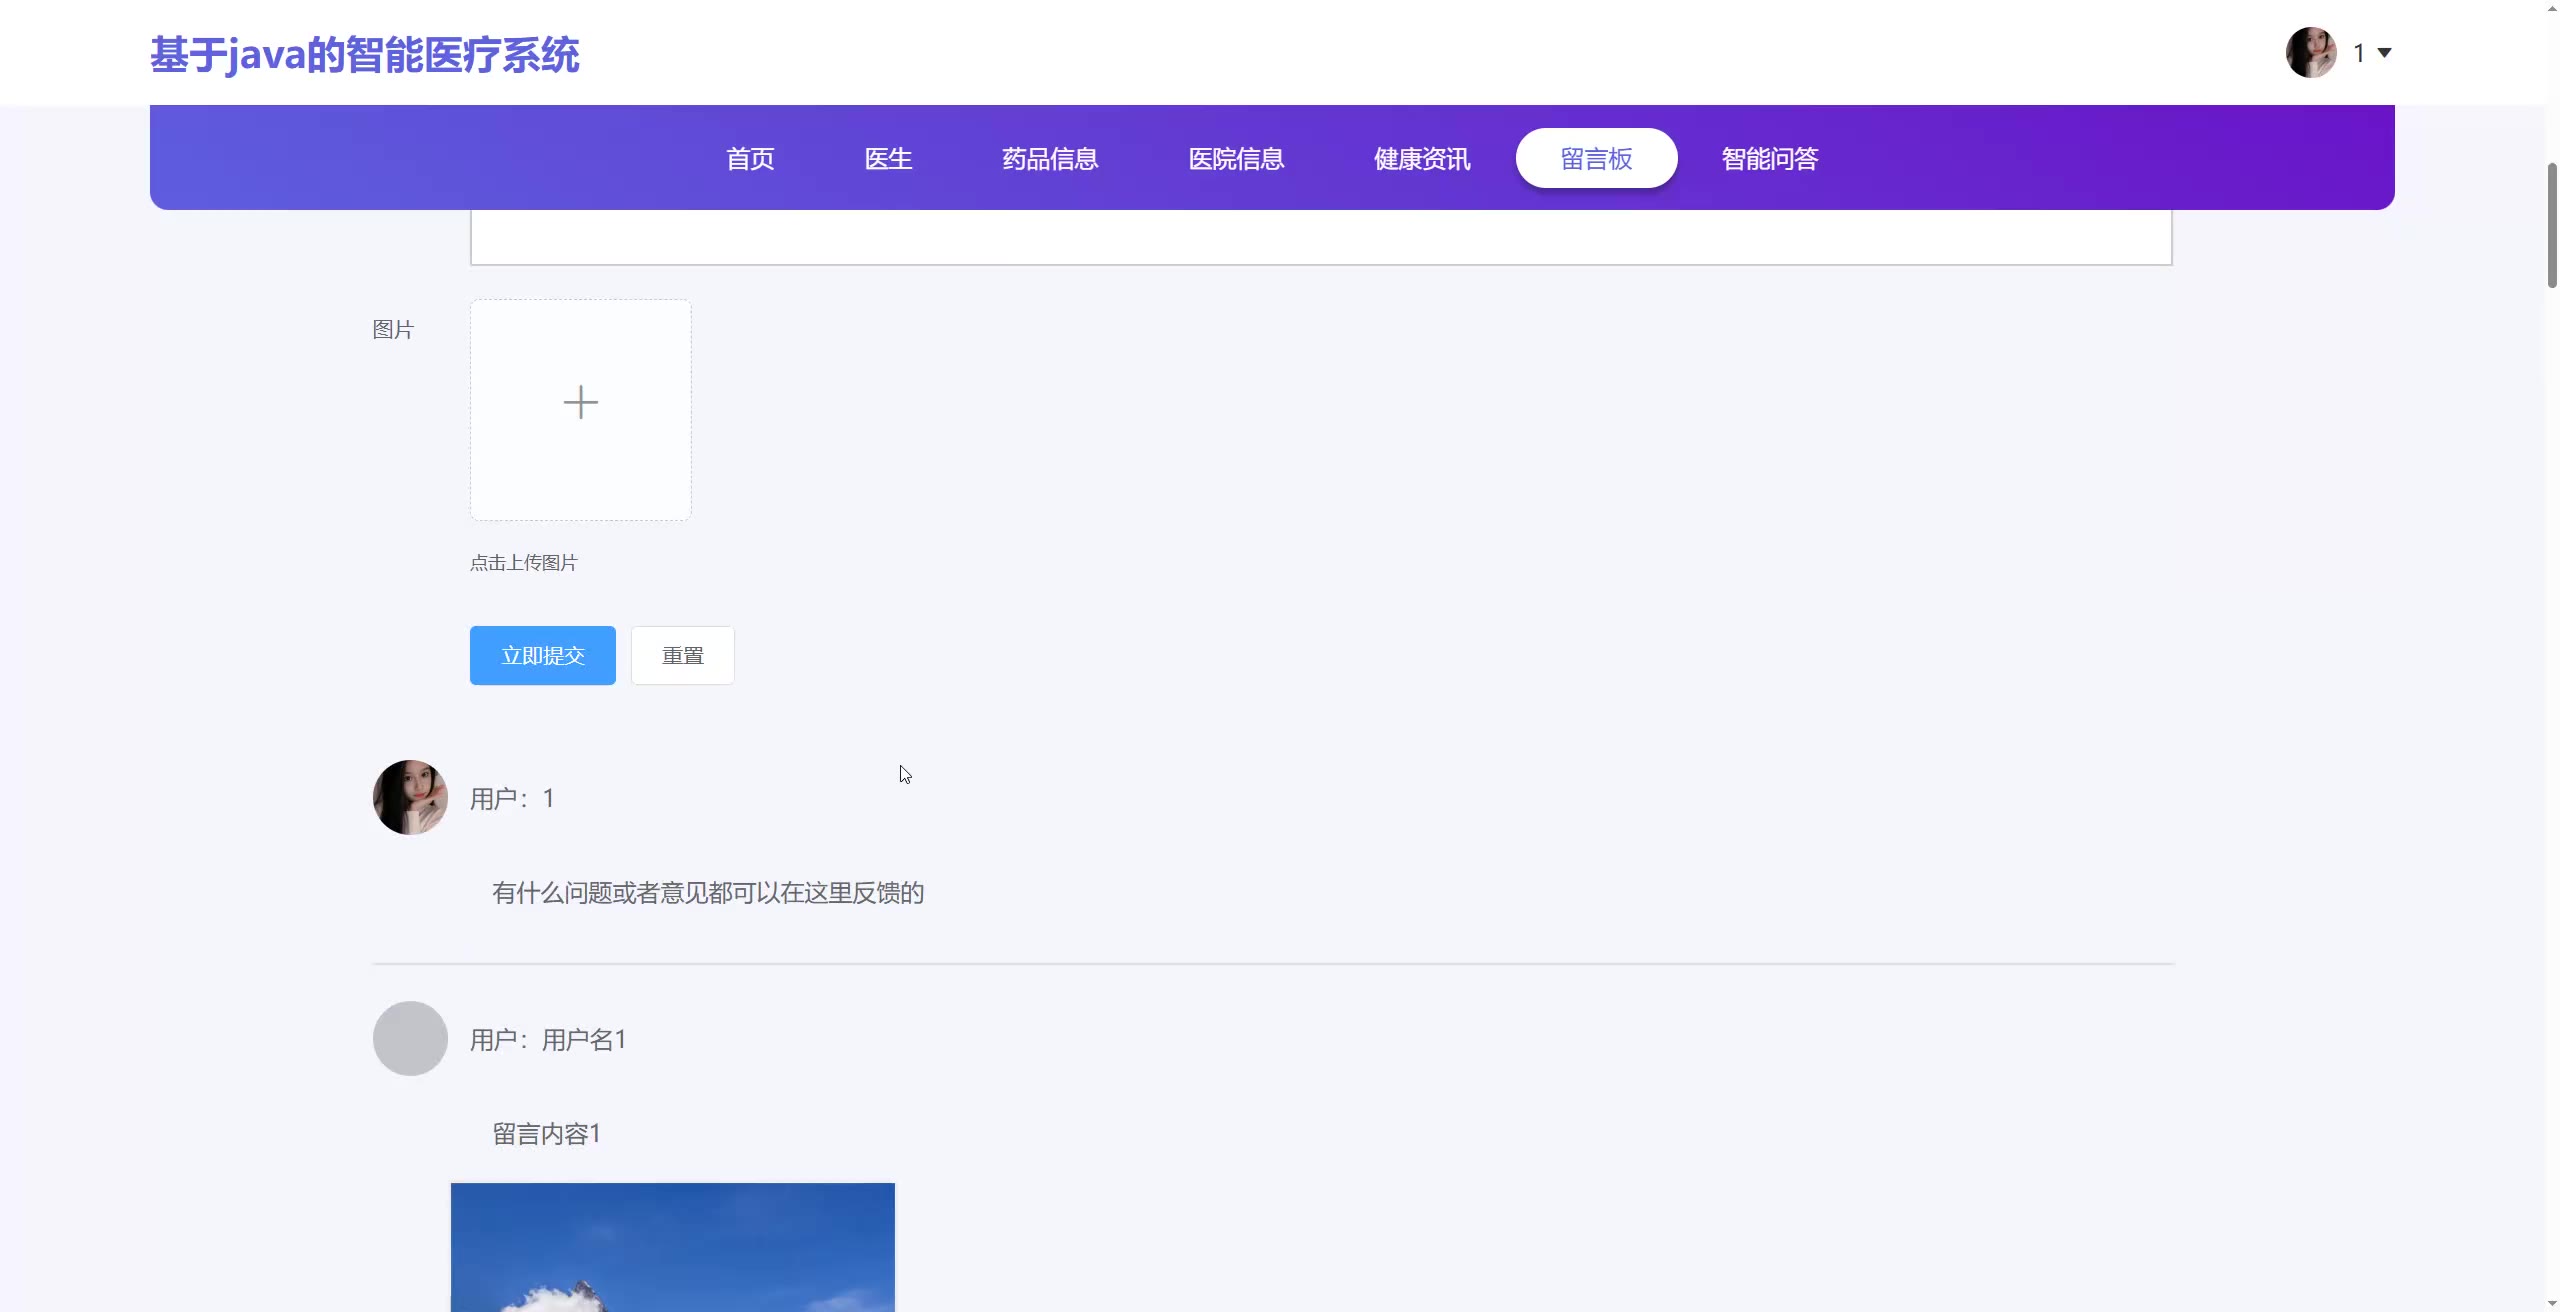
Task: Click gray placeholder avatar of 用户名1
Action: [x=410, y=1038]
